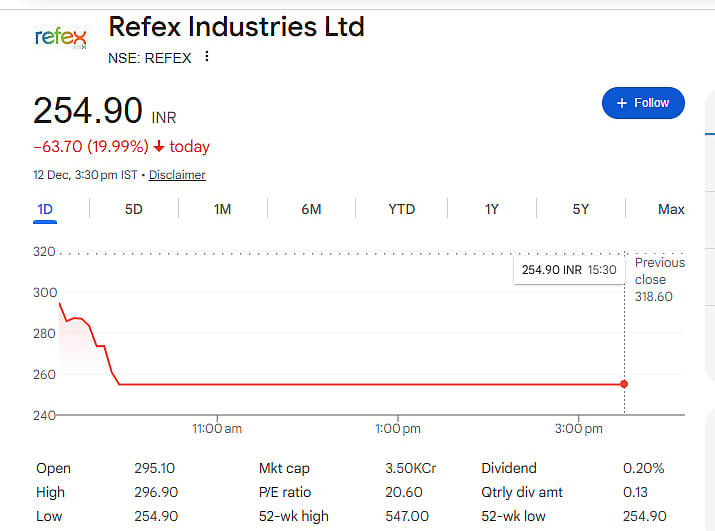715x531 pixels.
Task: Click the red endpoint dot on chart
Action: 624,384
